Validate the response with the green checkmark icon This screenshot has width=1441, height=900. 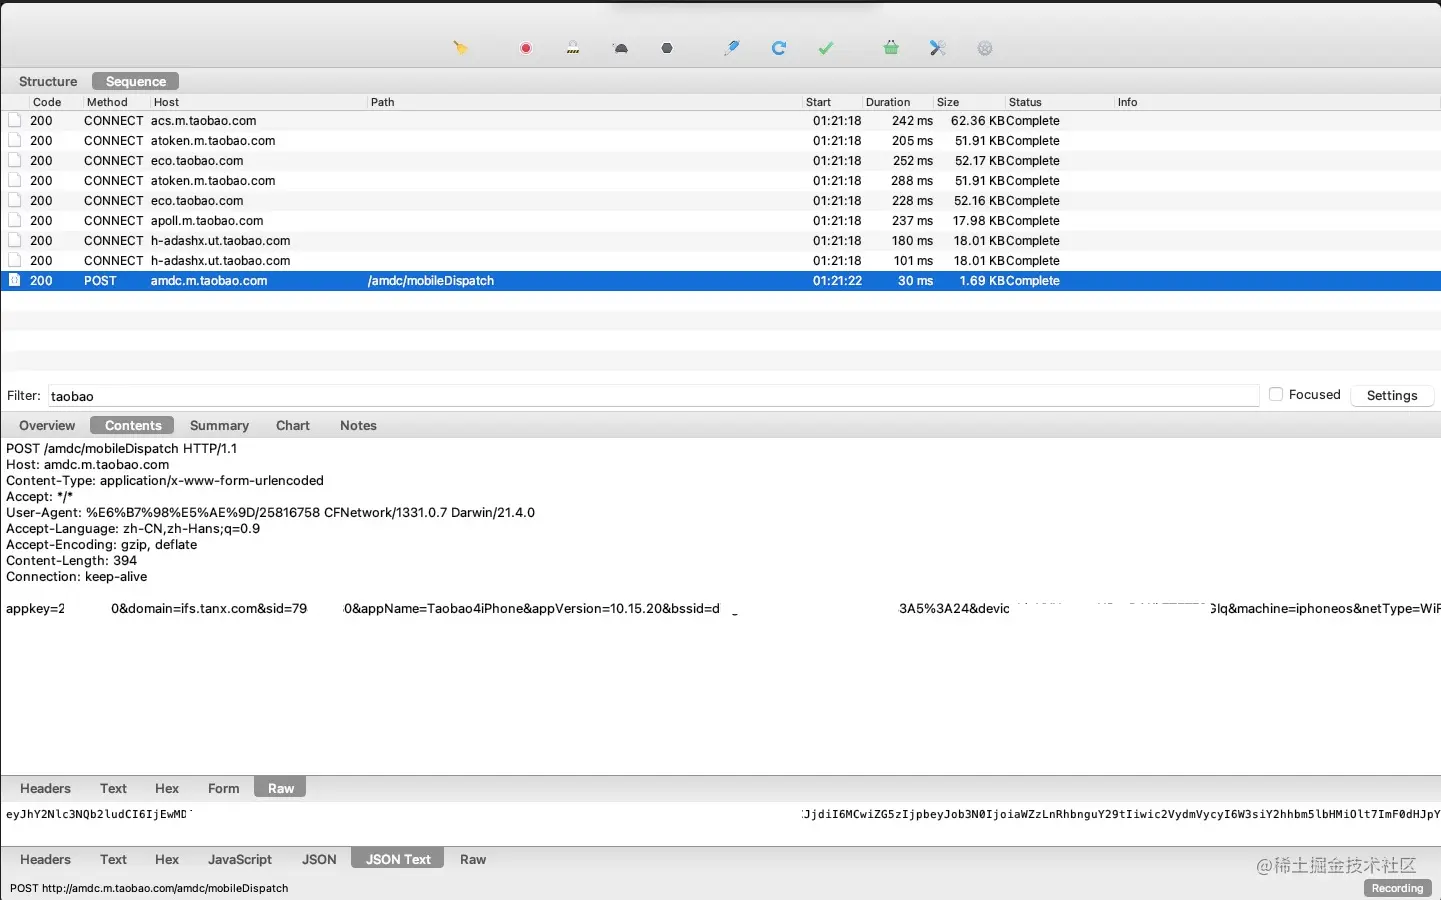point(826,47)
